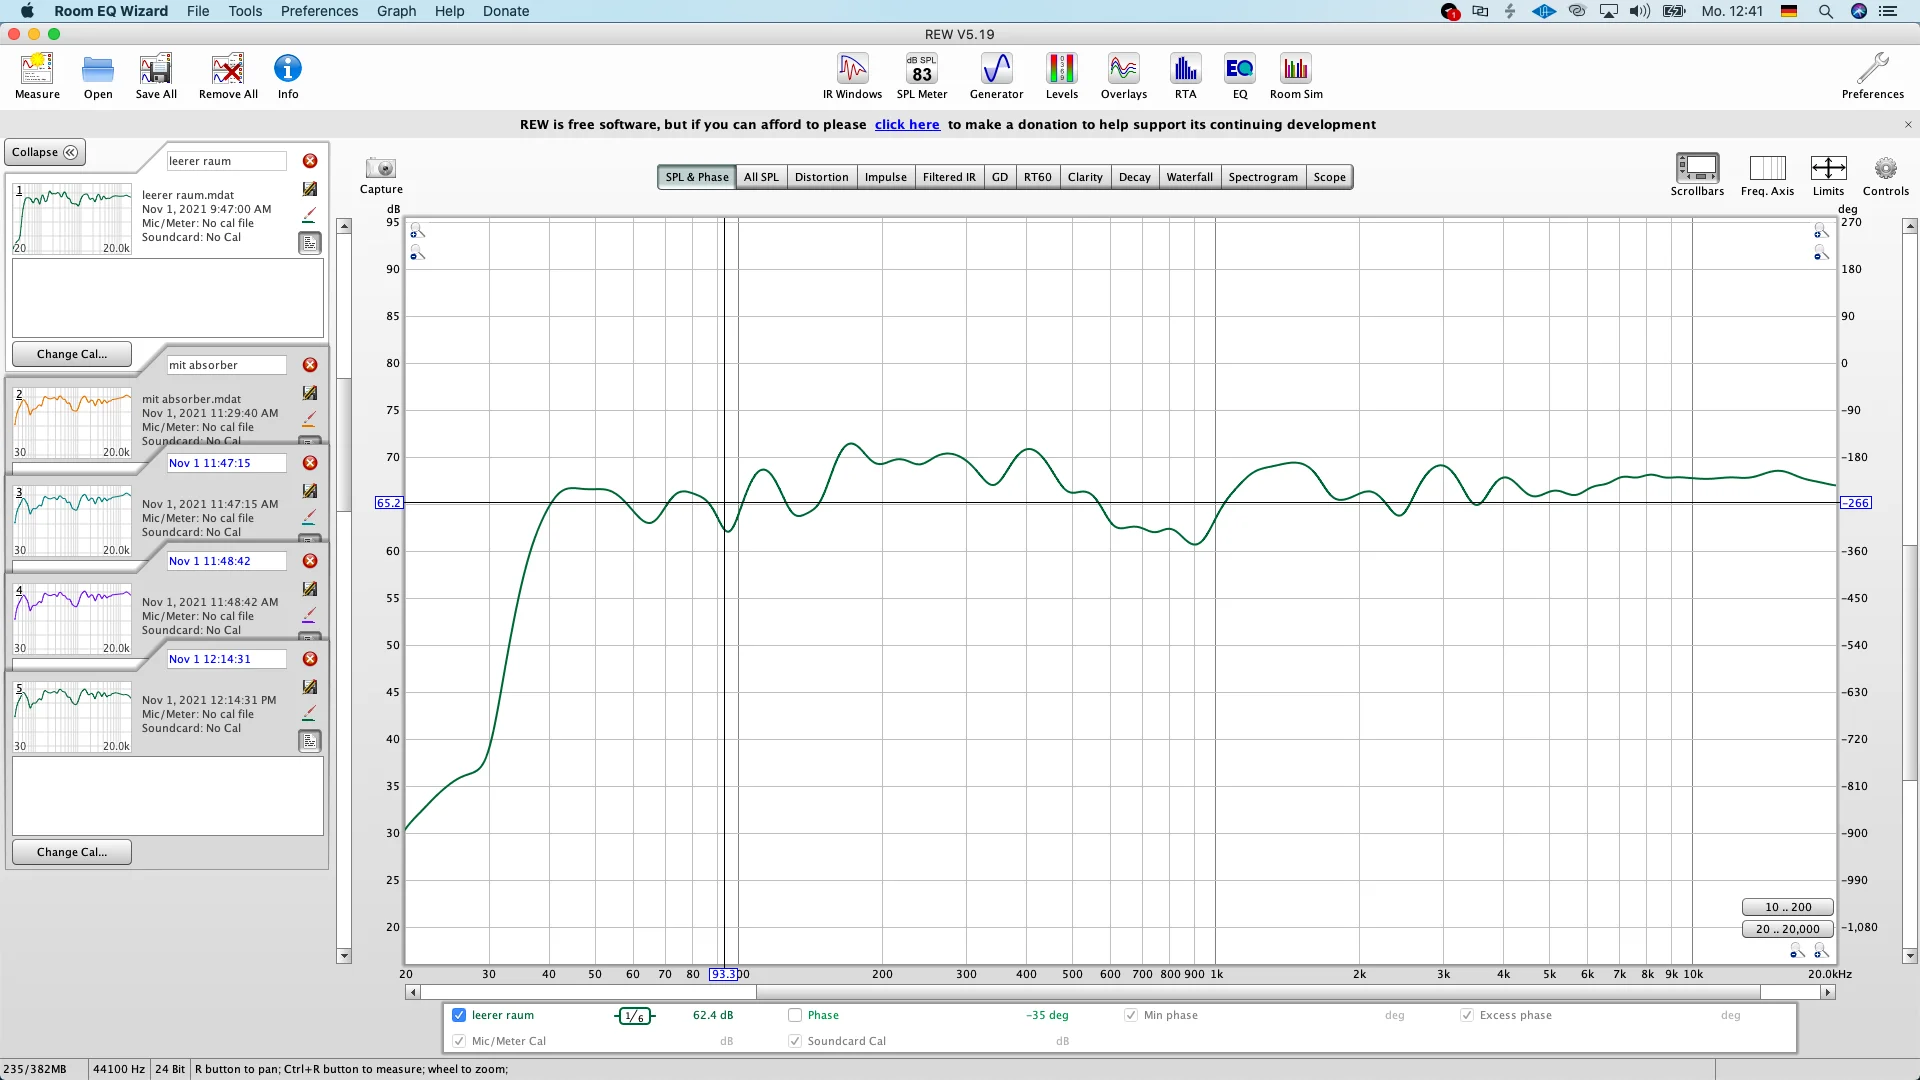
Task: Open a measurement file with Open icon
Action: pos(98,76)
